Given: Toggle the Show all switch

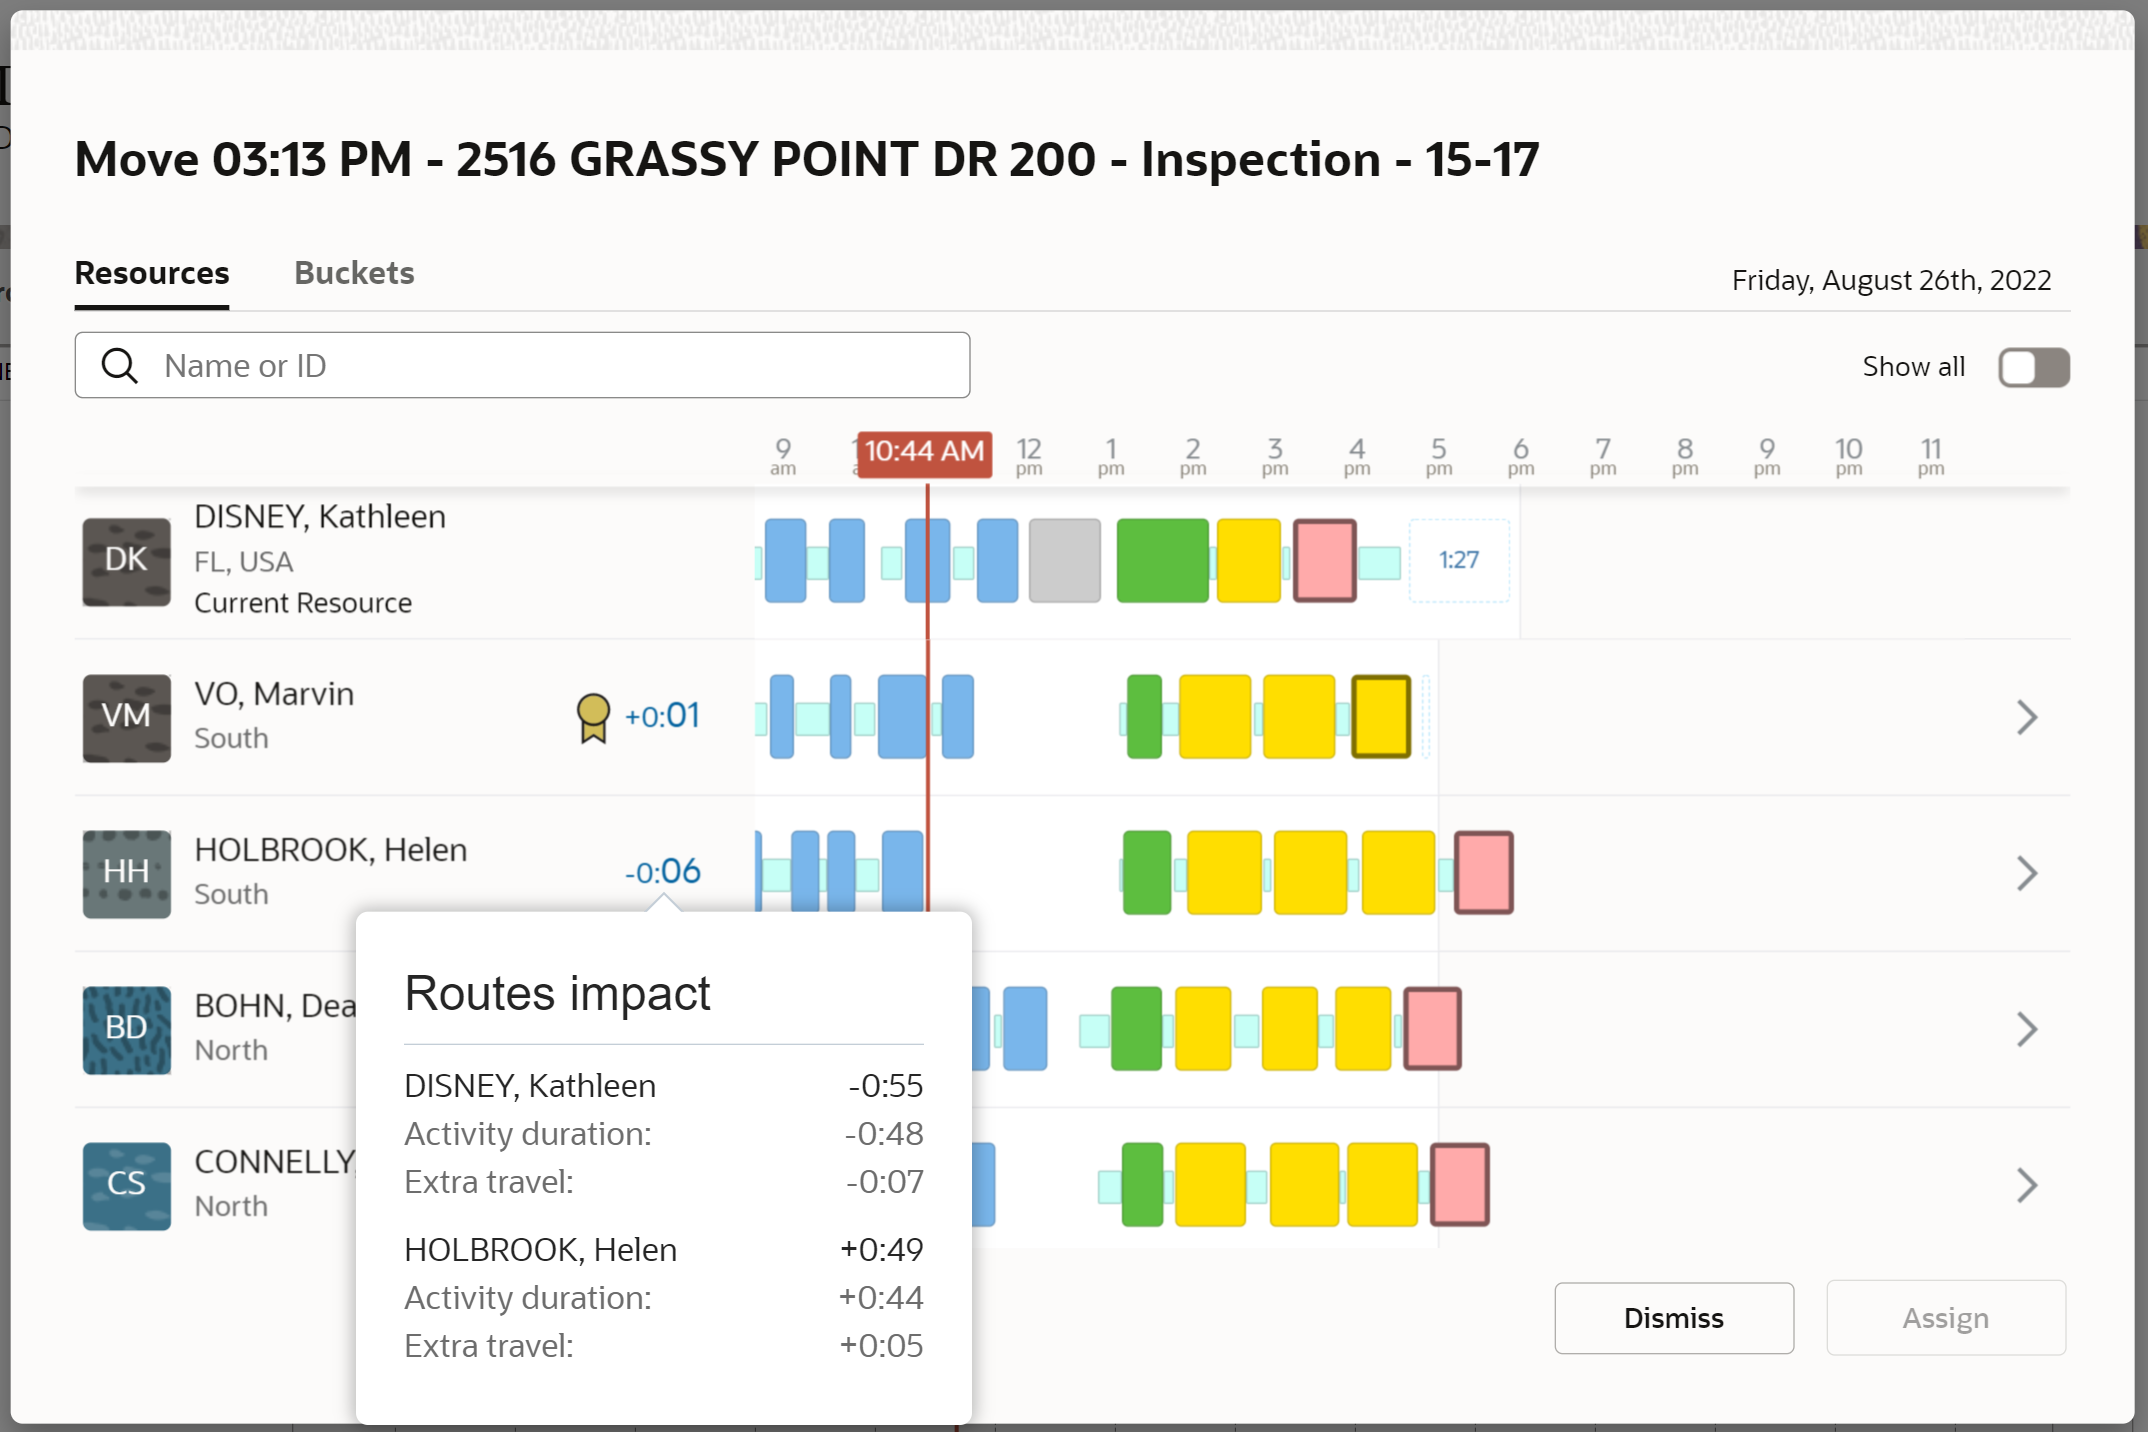Looking at the screenshot, I should coord(2033,367).
